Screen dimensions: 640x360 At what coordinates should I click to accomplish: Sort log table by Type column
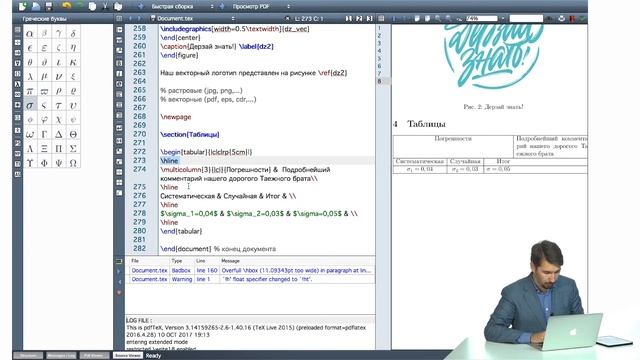pos(182,261)
